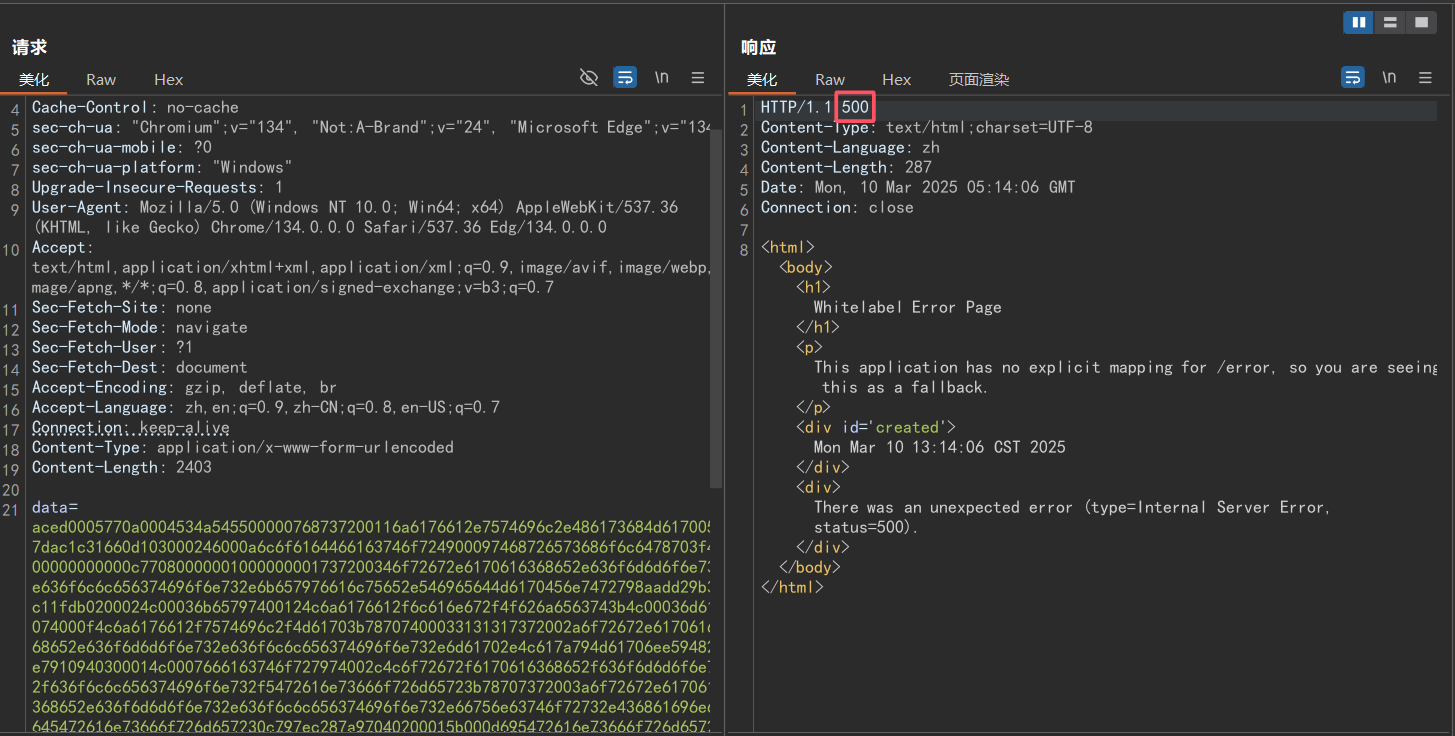Open response panel hamburger options menu
This screenshot has height=736, width=1455.
click(1425, 77)
